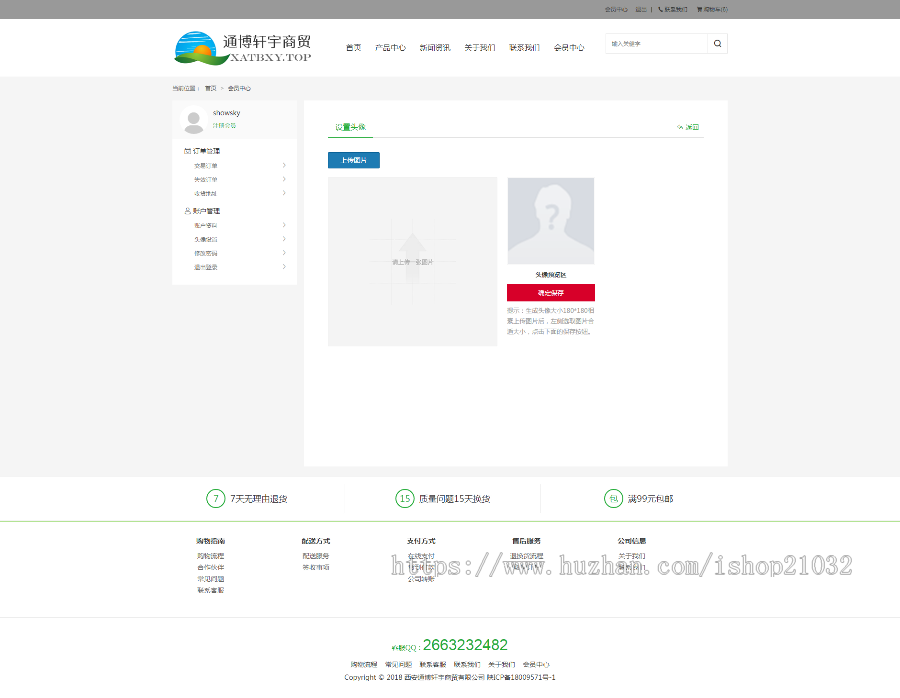Click the 账户管理 person icon in sidebar
Screen dimensions: 900x698
click(x=188, y=210)
